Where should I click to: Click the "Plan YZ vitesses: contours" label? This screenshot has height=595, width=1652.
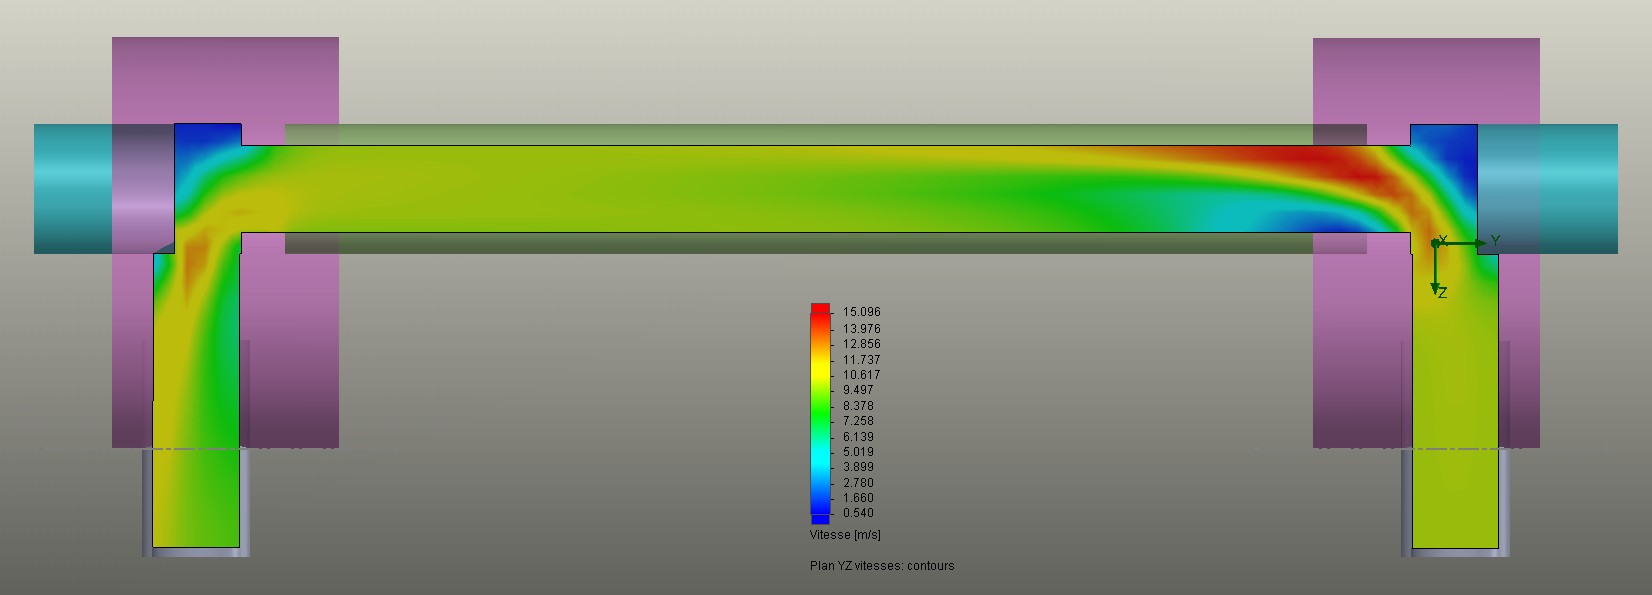click(881, 566)
